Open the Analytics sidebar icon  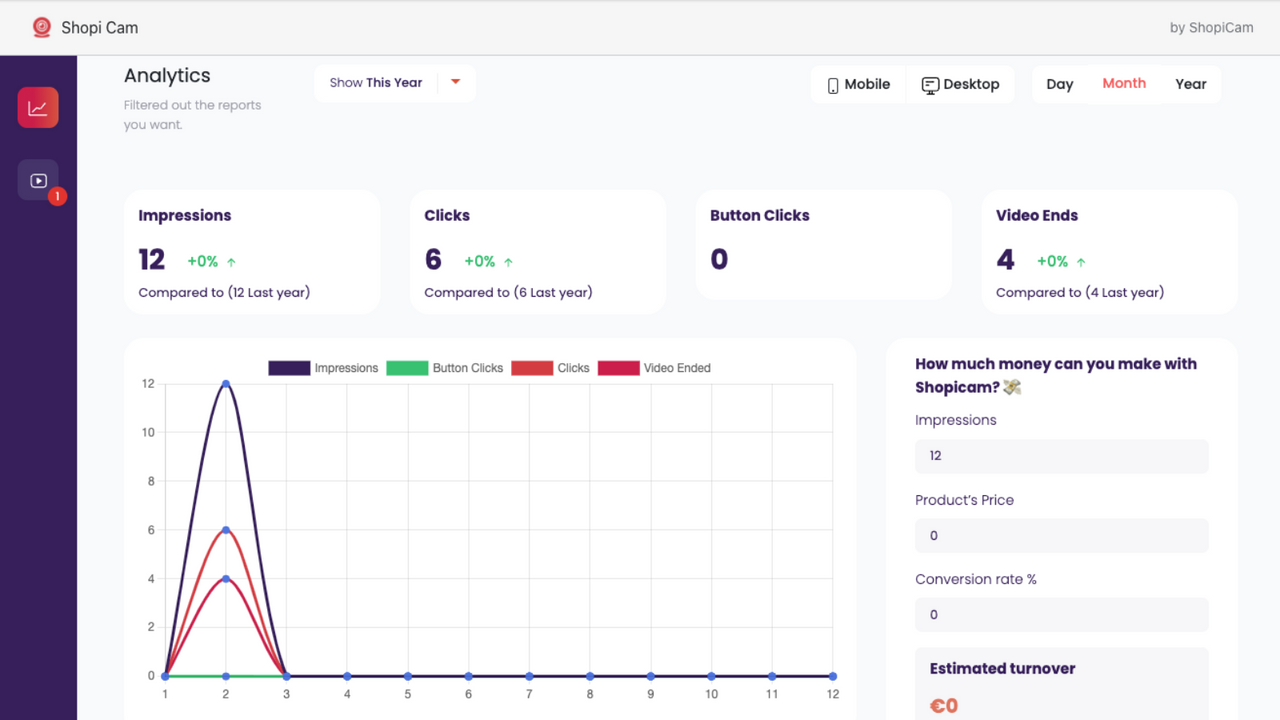38,107
